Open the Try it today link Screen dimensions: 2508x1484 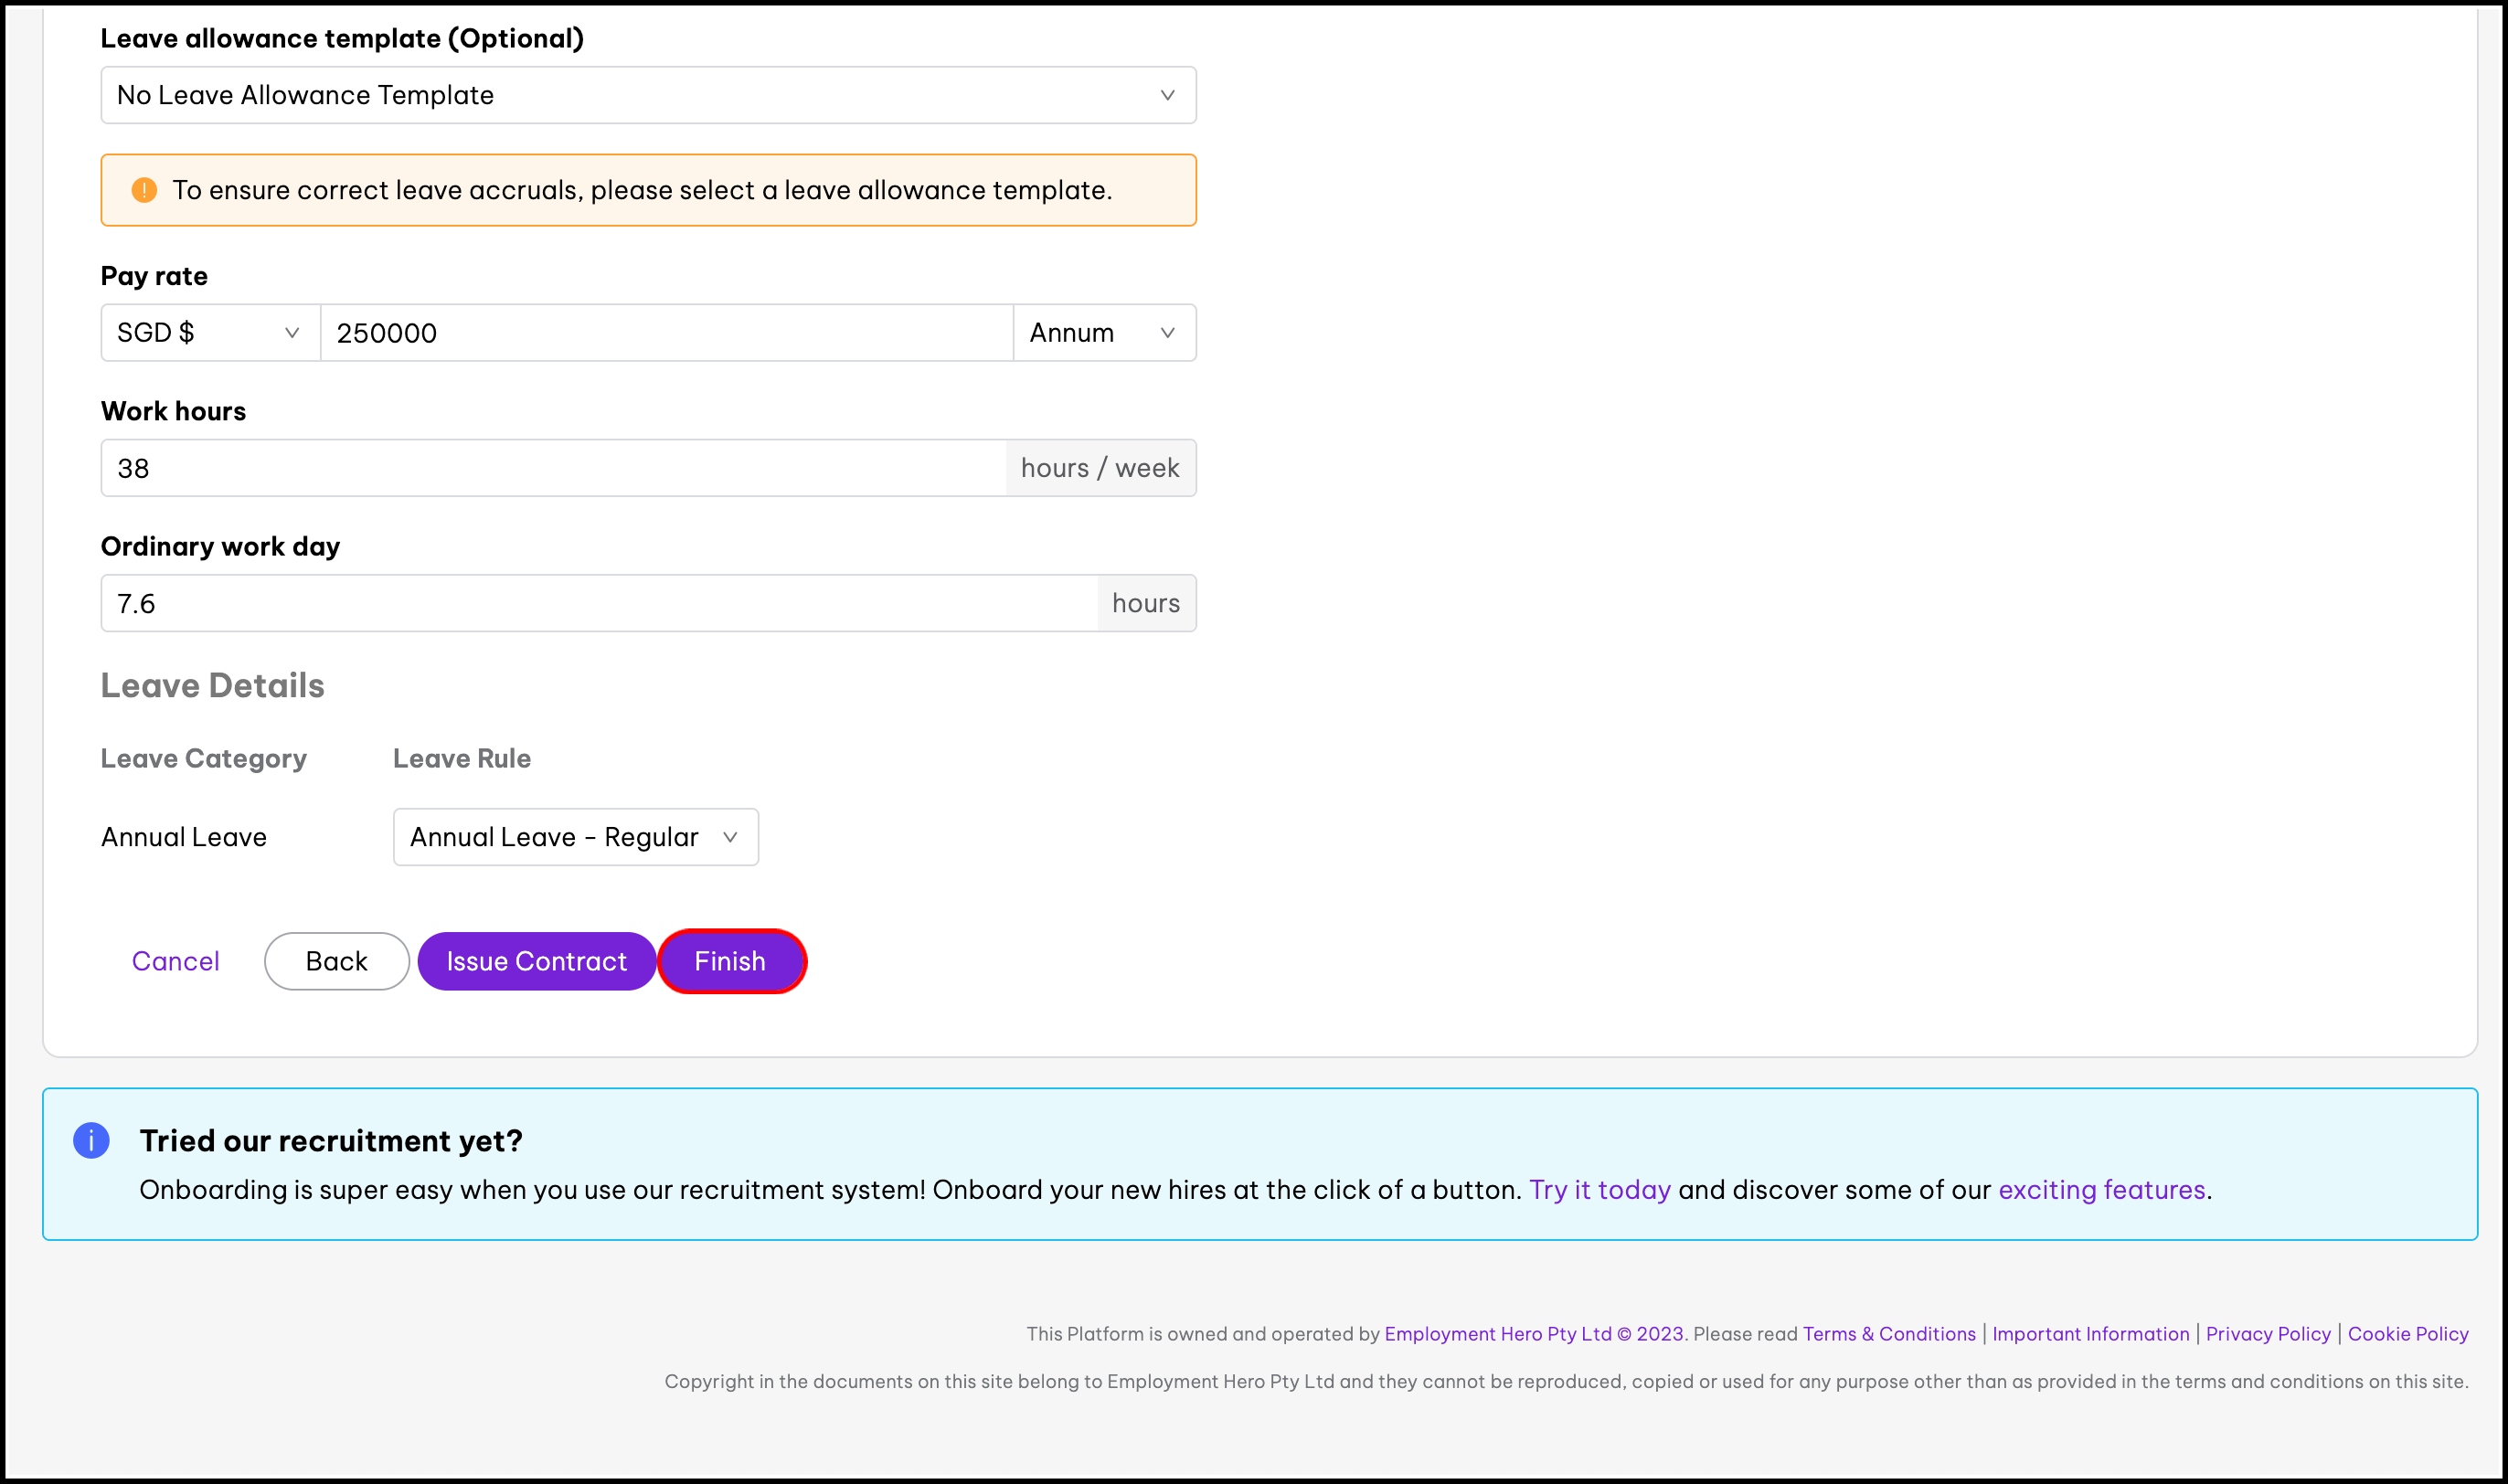pos(1599,1190)
